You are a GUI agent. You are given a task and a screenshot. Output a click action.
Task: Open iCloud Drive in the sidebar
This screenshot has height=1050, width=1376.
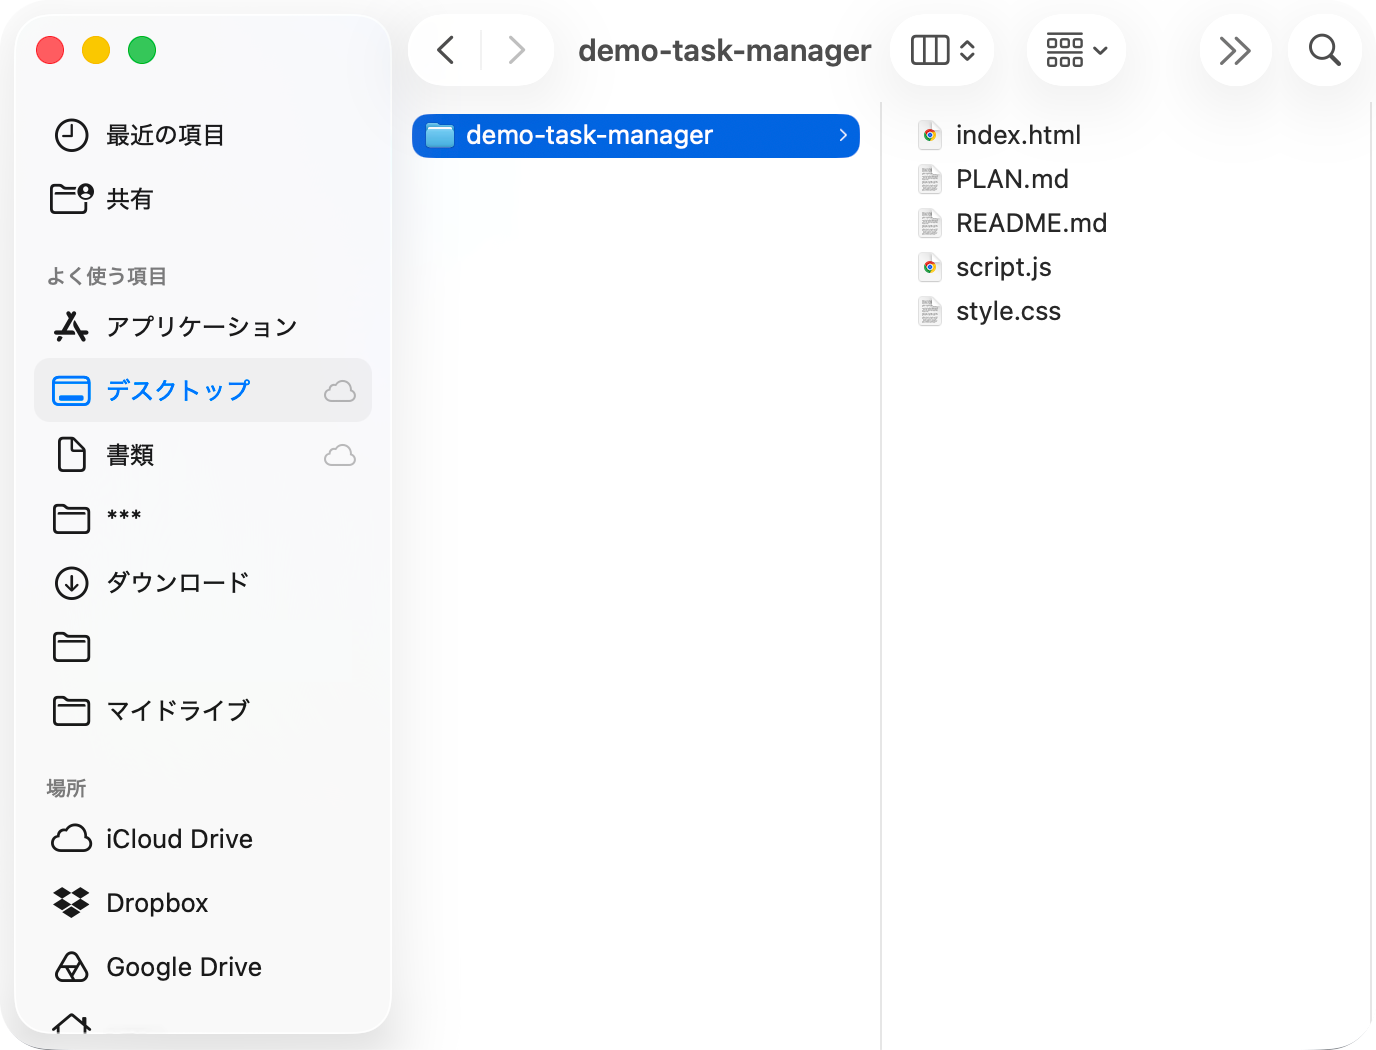coord(203,839)
